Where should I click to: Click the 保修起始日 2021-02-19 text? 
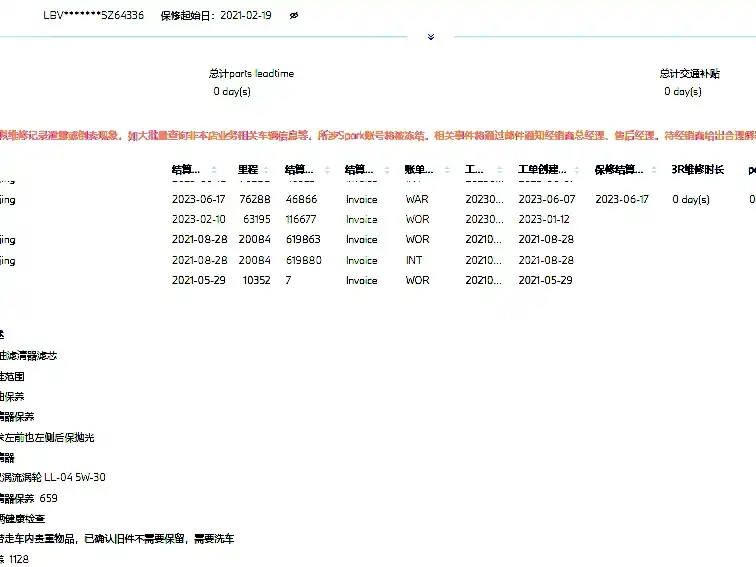coord(216,15)
